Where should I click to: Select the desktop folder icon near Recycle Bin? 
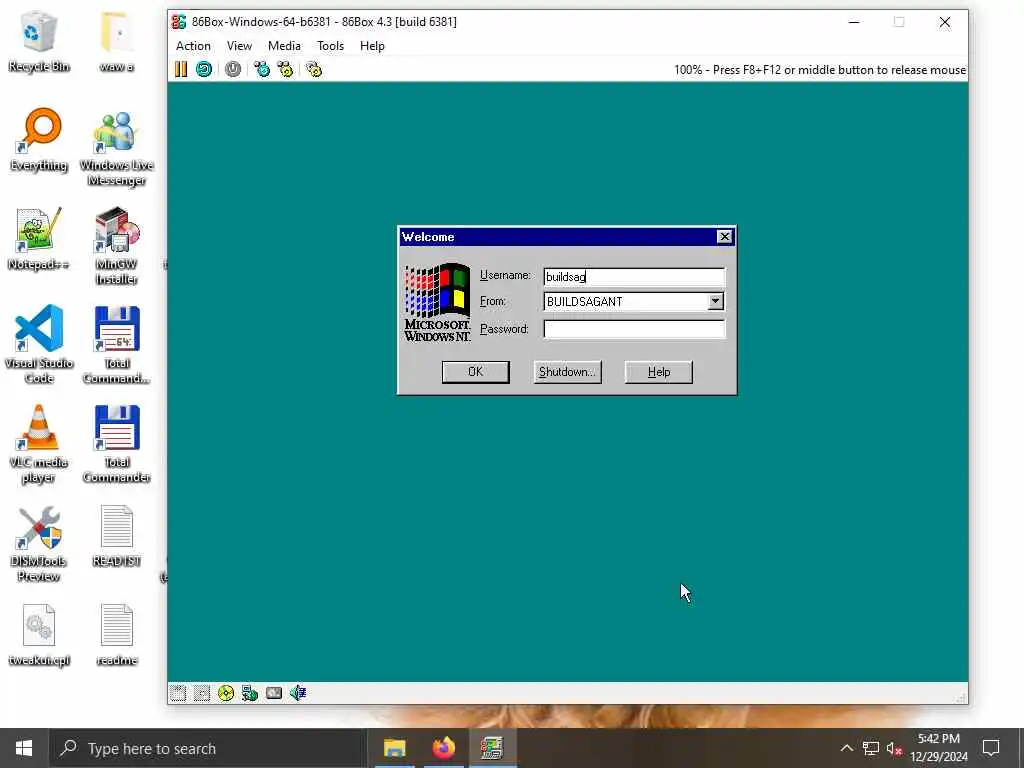coord(116,42)
